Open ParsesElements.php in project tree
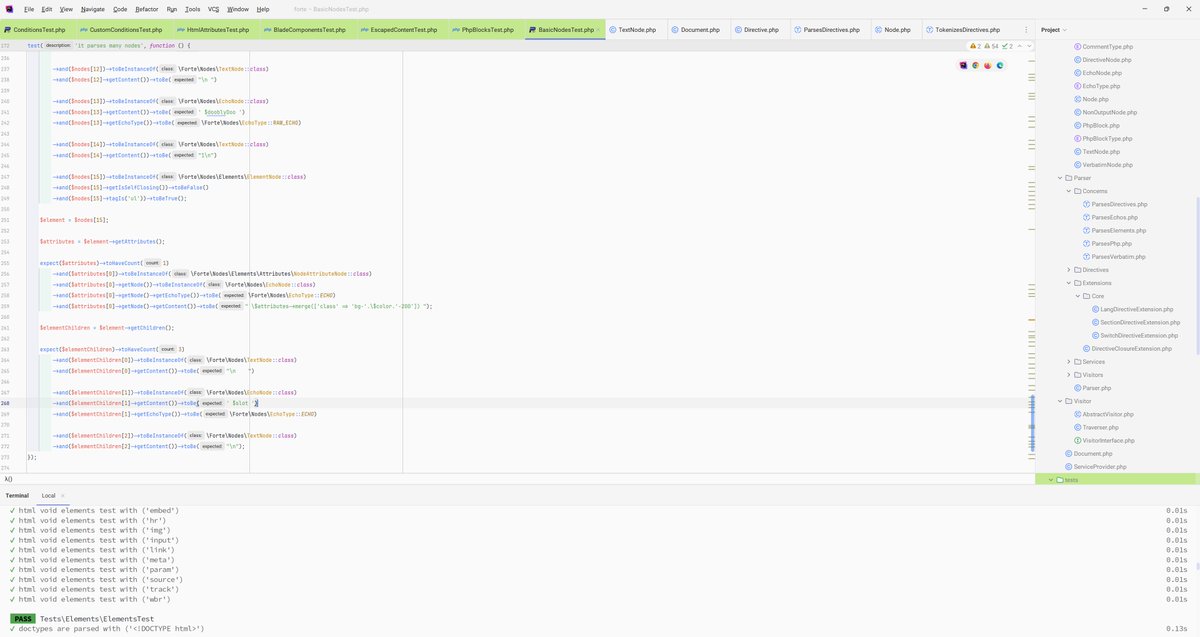1200x637 pixels. pos(1118,230)
